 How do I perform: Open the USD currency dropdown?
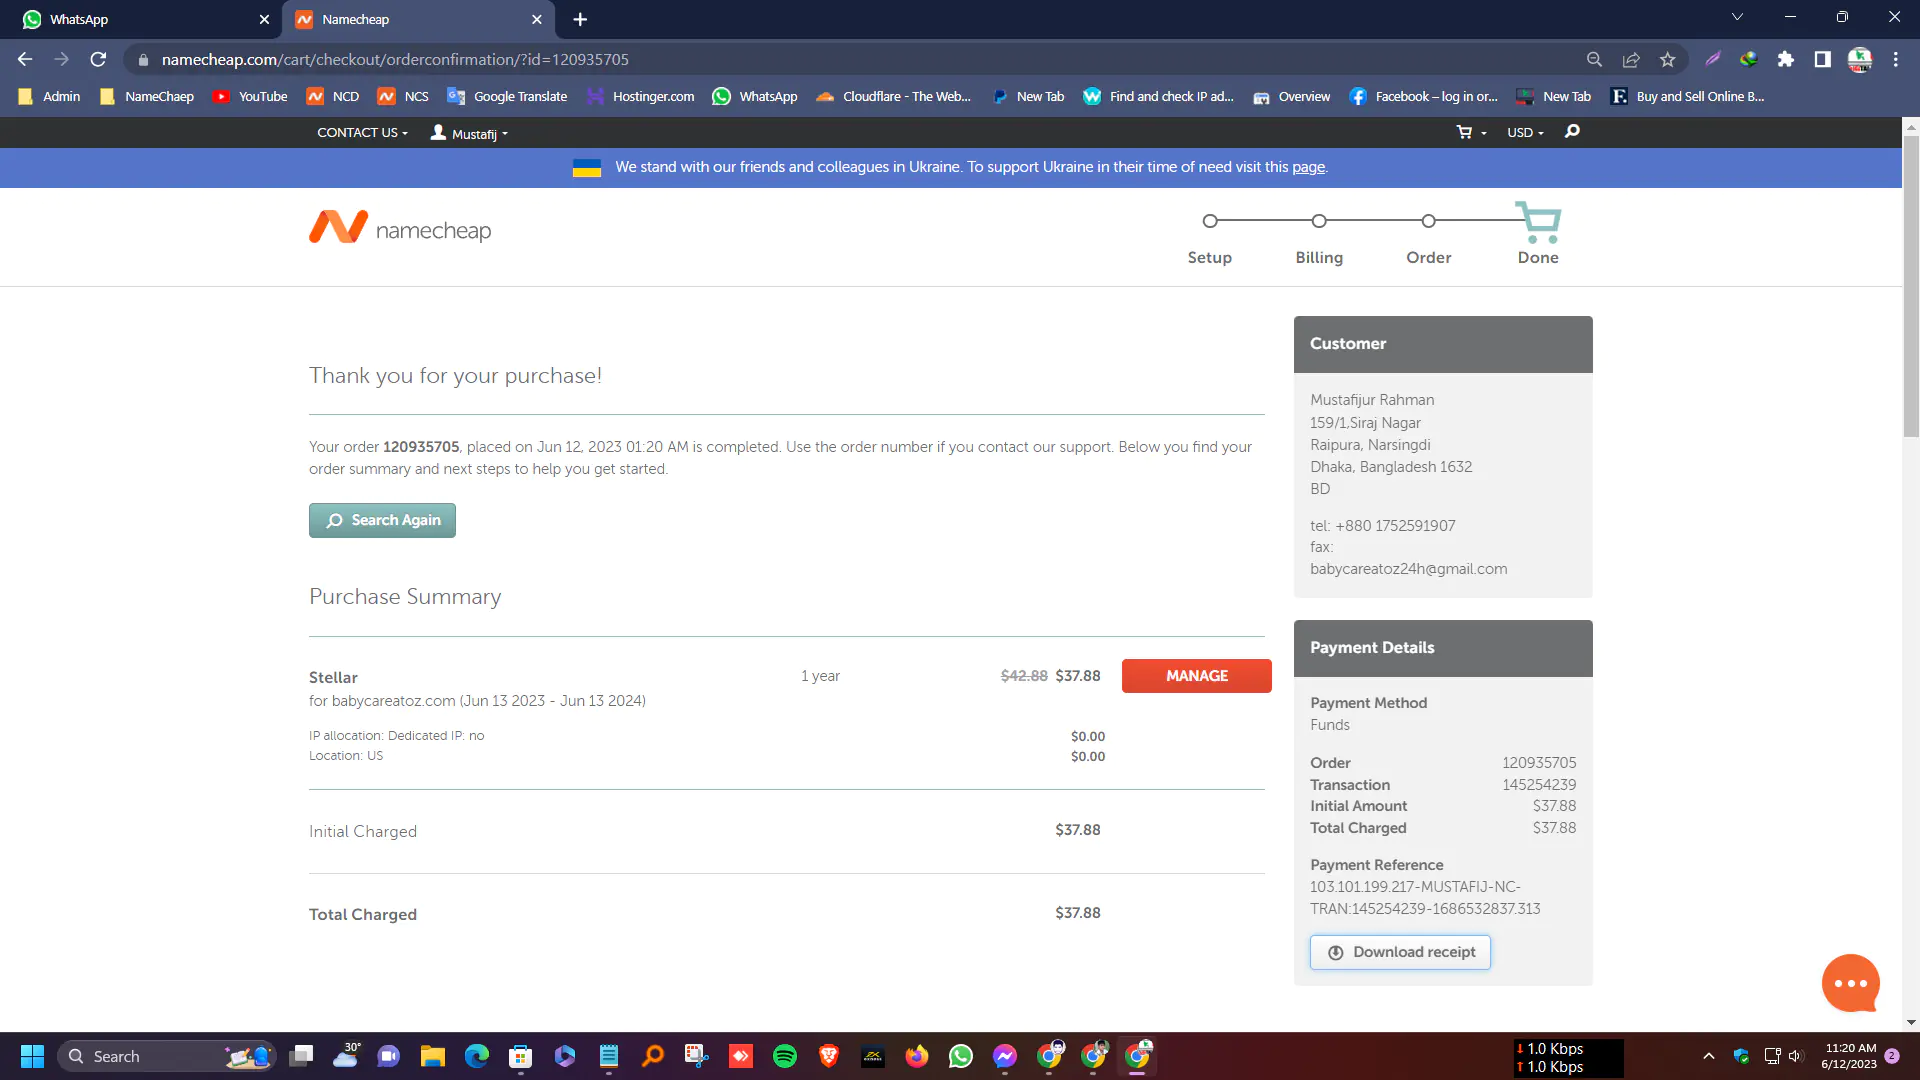coord(1525,132)
